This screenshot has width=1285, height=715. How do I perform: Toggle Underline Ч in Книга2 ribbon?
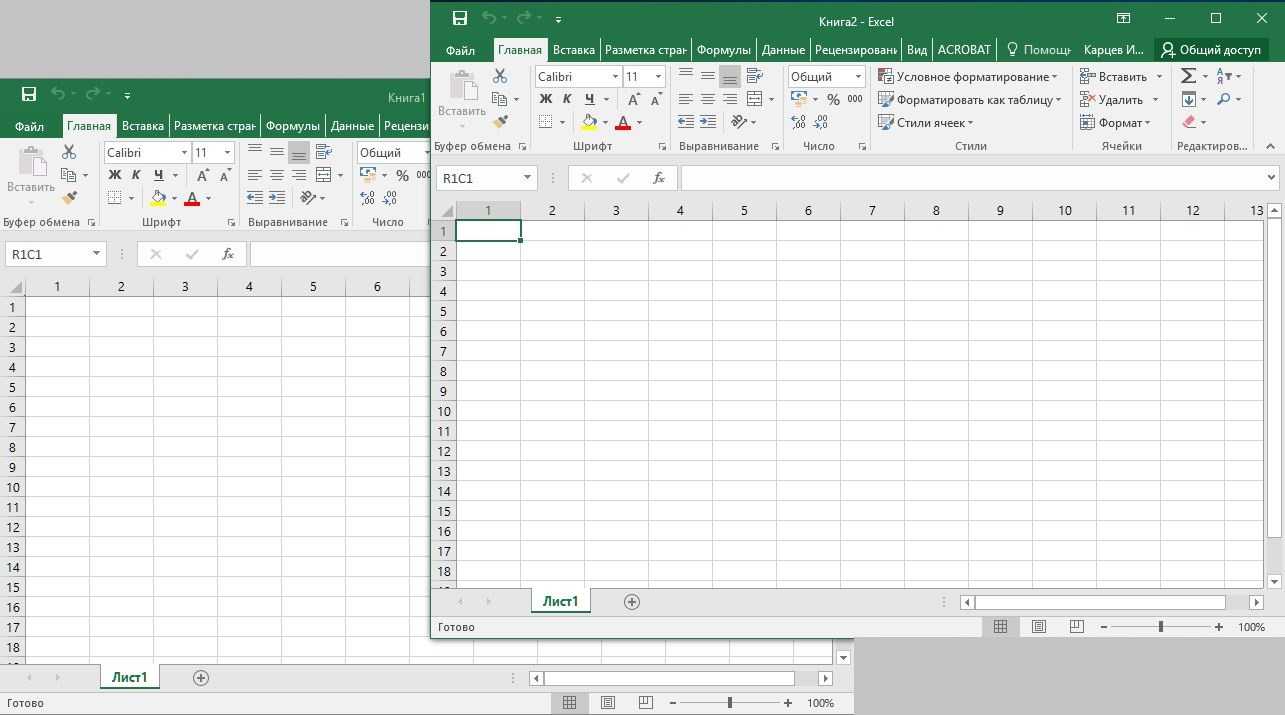(589, 99)
